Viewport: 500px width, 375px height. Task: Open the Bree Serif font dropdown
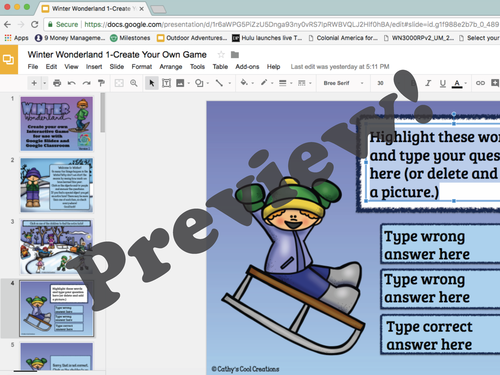(x=343, y=83)
